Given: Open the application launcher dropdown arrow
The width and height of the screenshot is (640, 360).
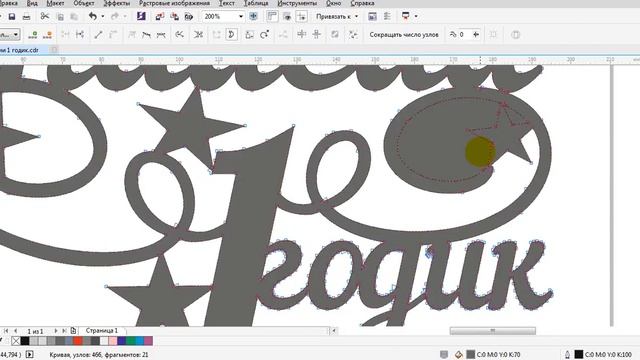Looking at the screenshot, I should click(x=416, y=16).
